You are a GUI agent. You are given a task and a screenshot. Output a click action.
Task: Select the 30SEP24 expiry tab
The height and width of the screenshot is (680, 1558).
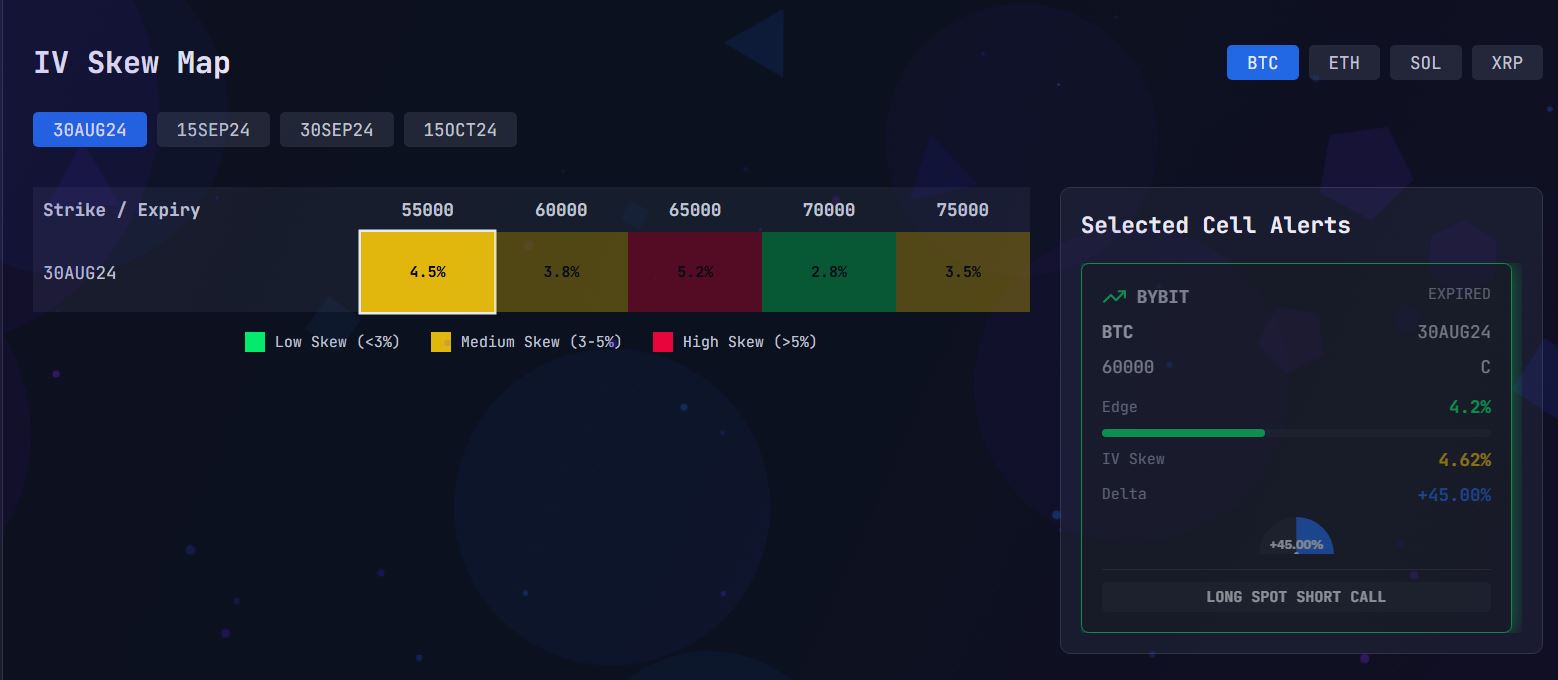click(337, 130)
